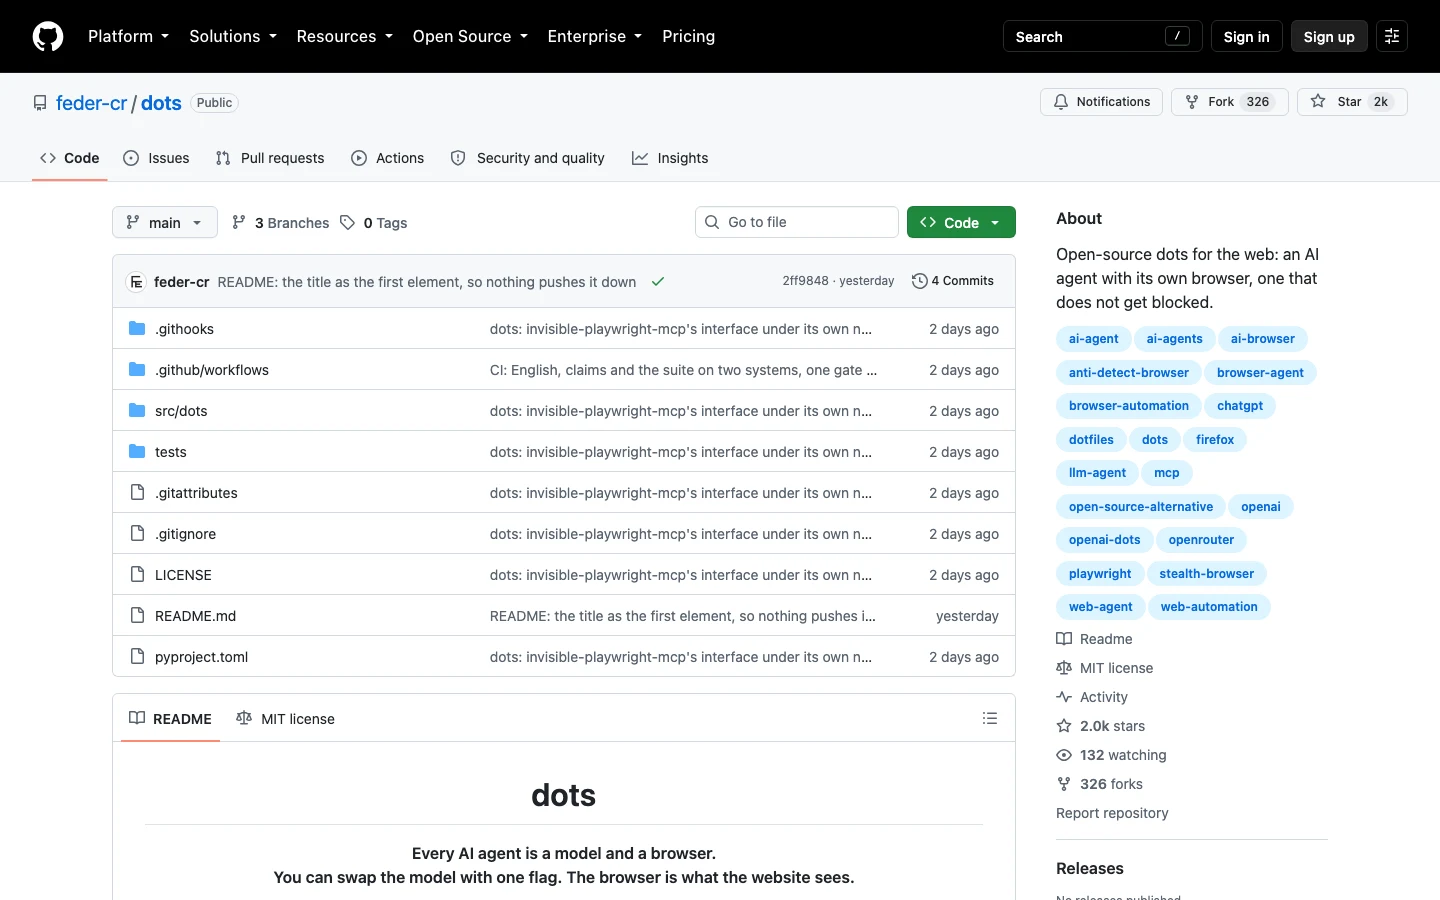Click the Pricing link in the header
This screenshot has width=1440, height=900.
click(x=688, y=36)
